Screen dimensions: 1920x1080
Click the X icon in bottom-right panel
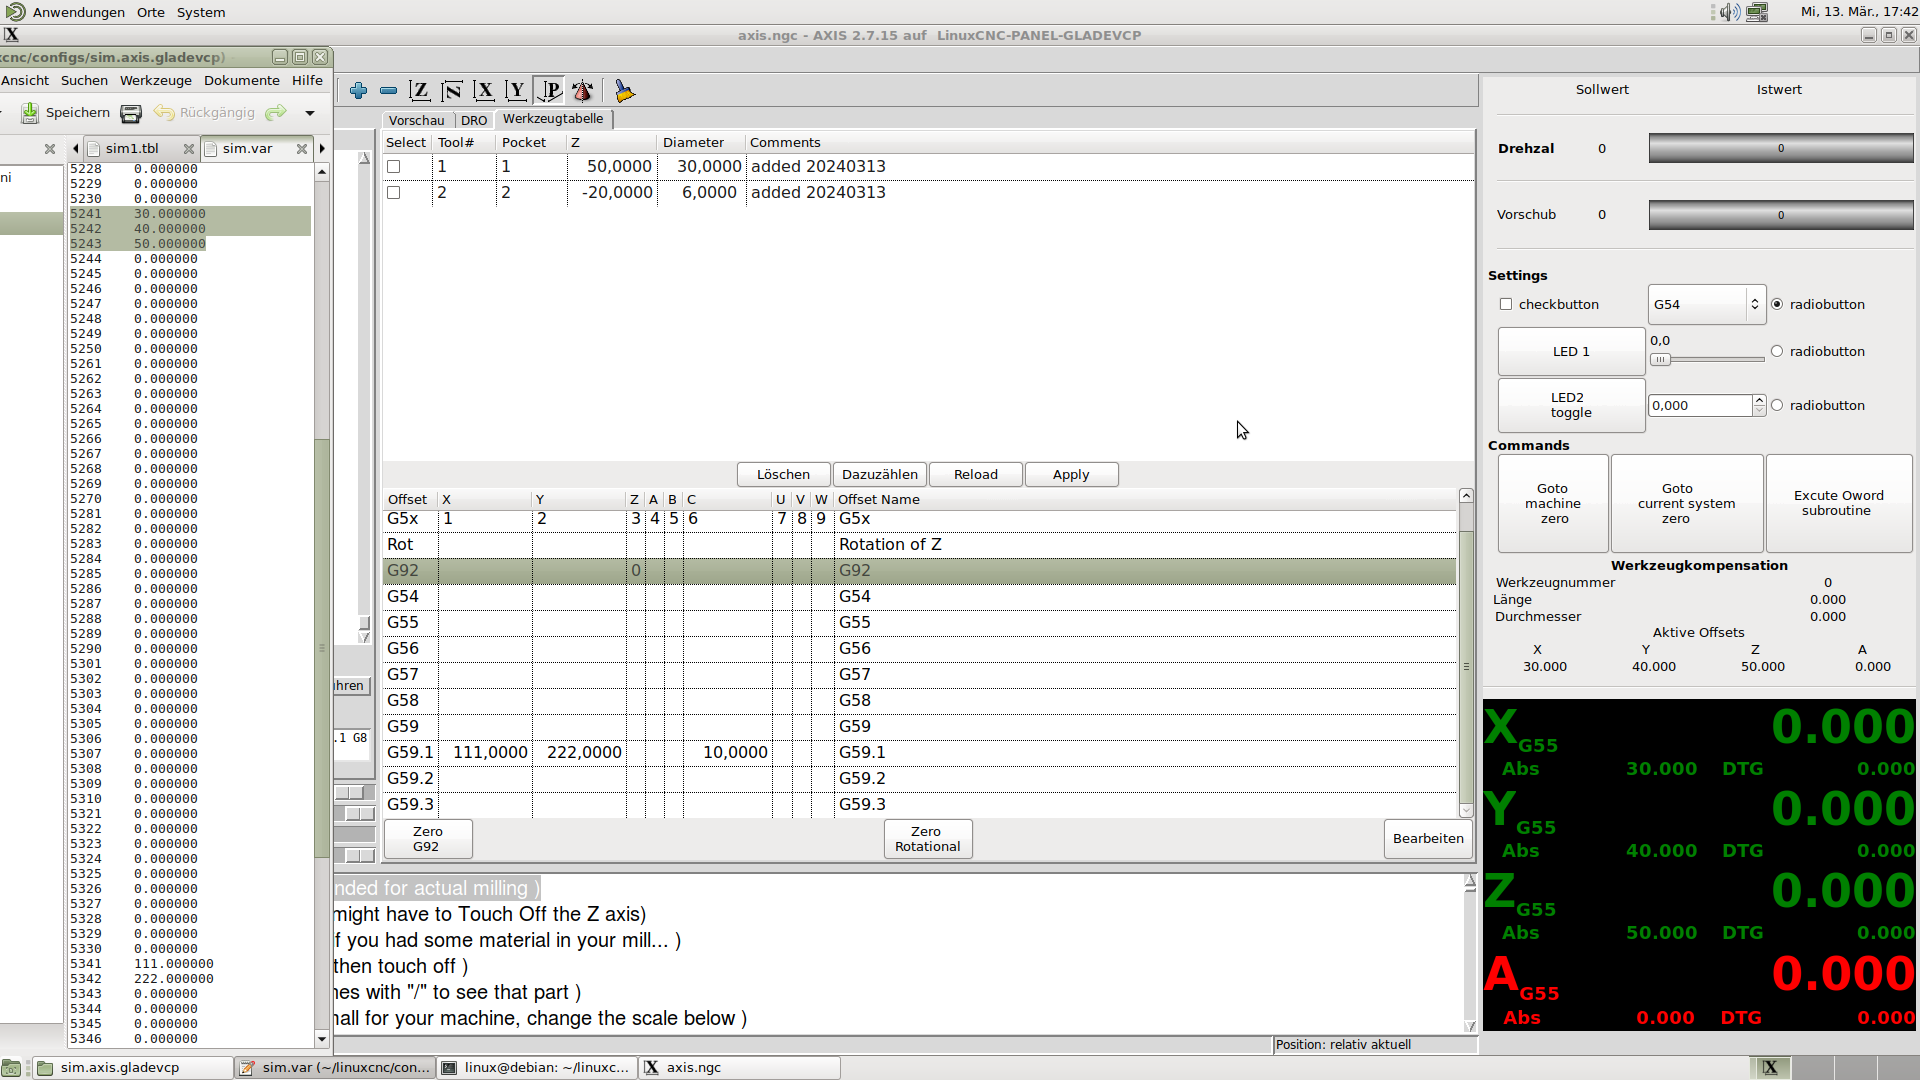pyautogui.click(x=1770, y=1067)
